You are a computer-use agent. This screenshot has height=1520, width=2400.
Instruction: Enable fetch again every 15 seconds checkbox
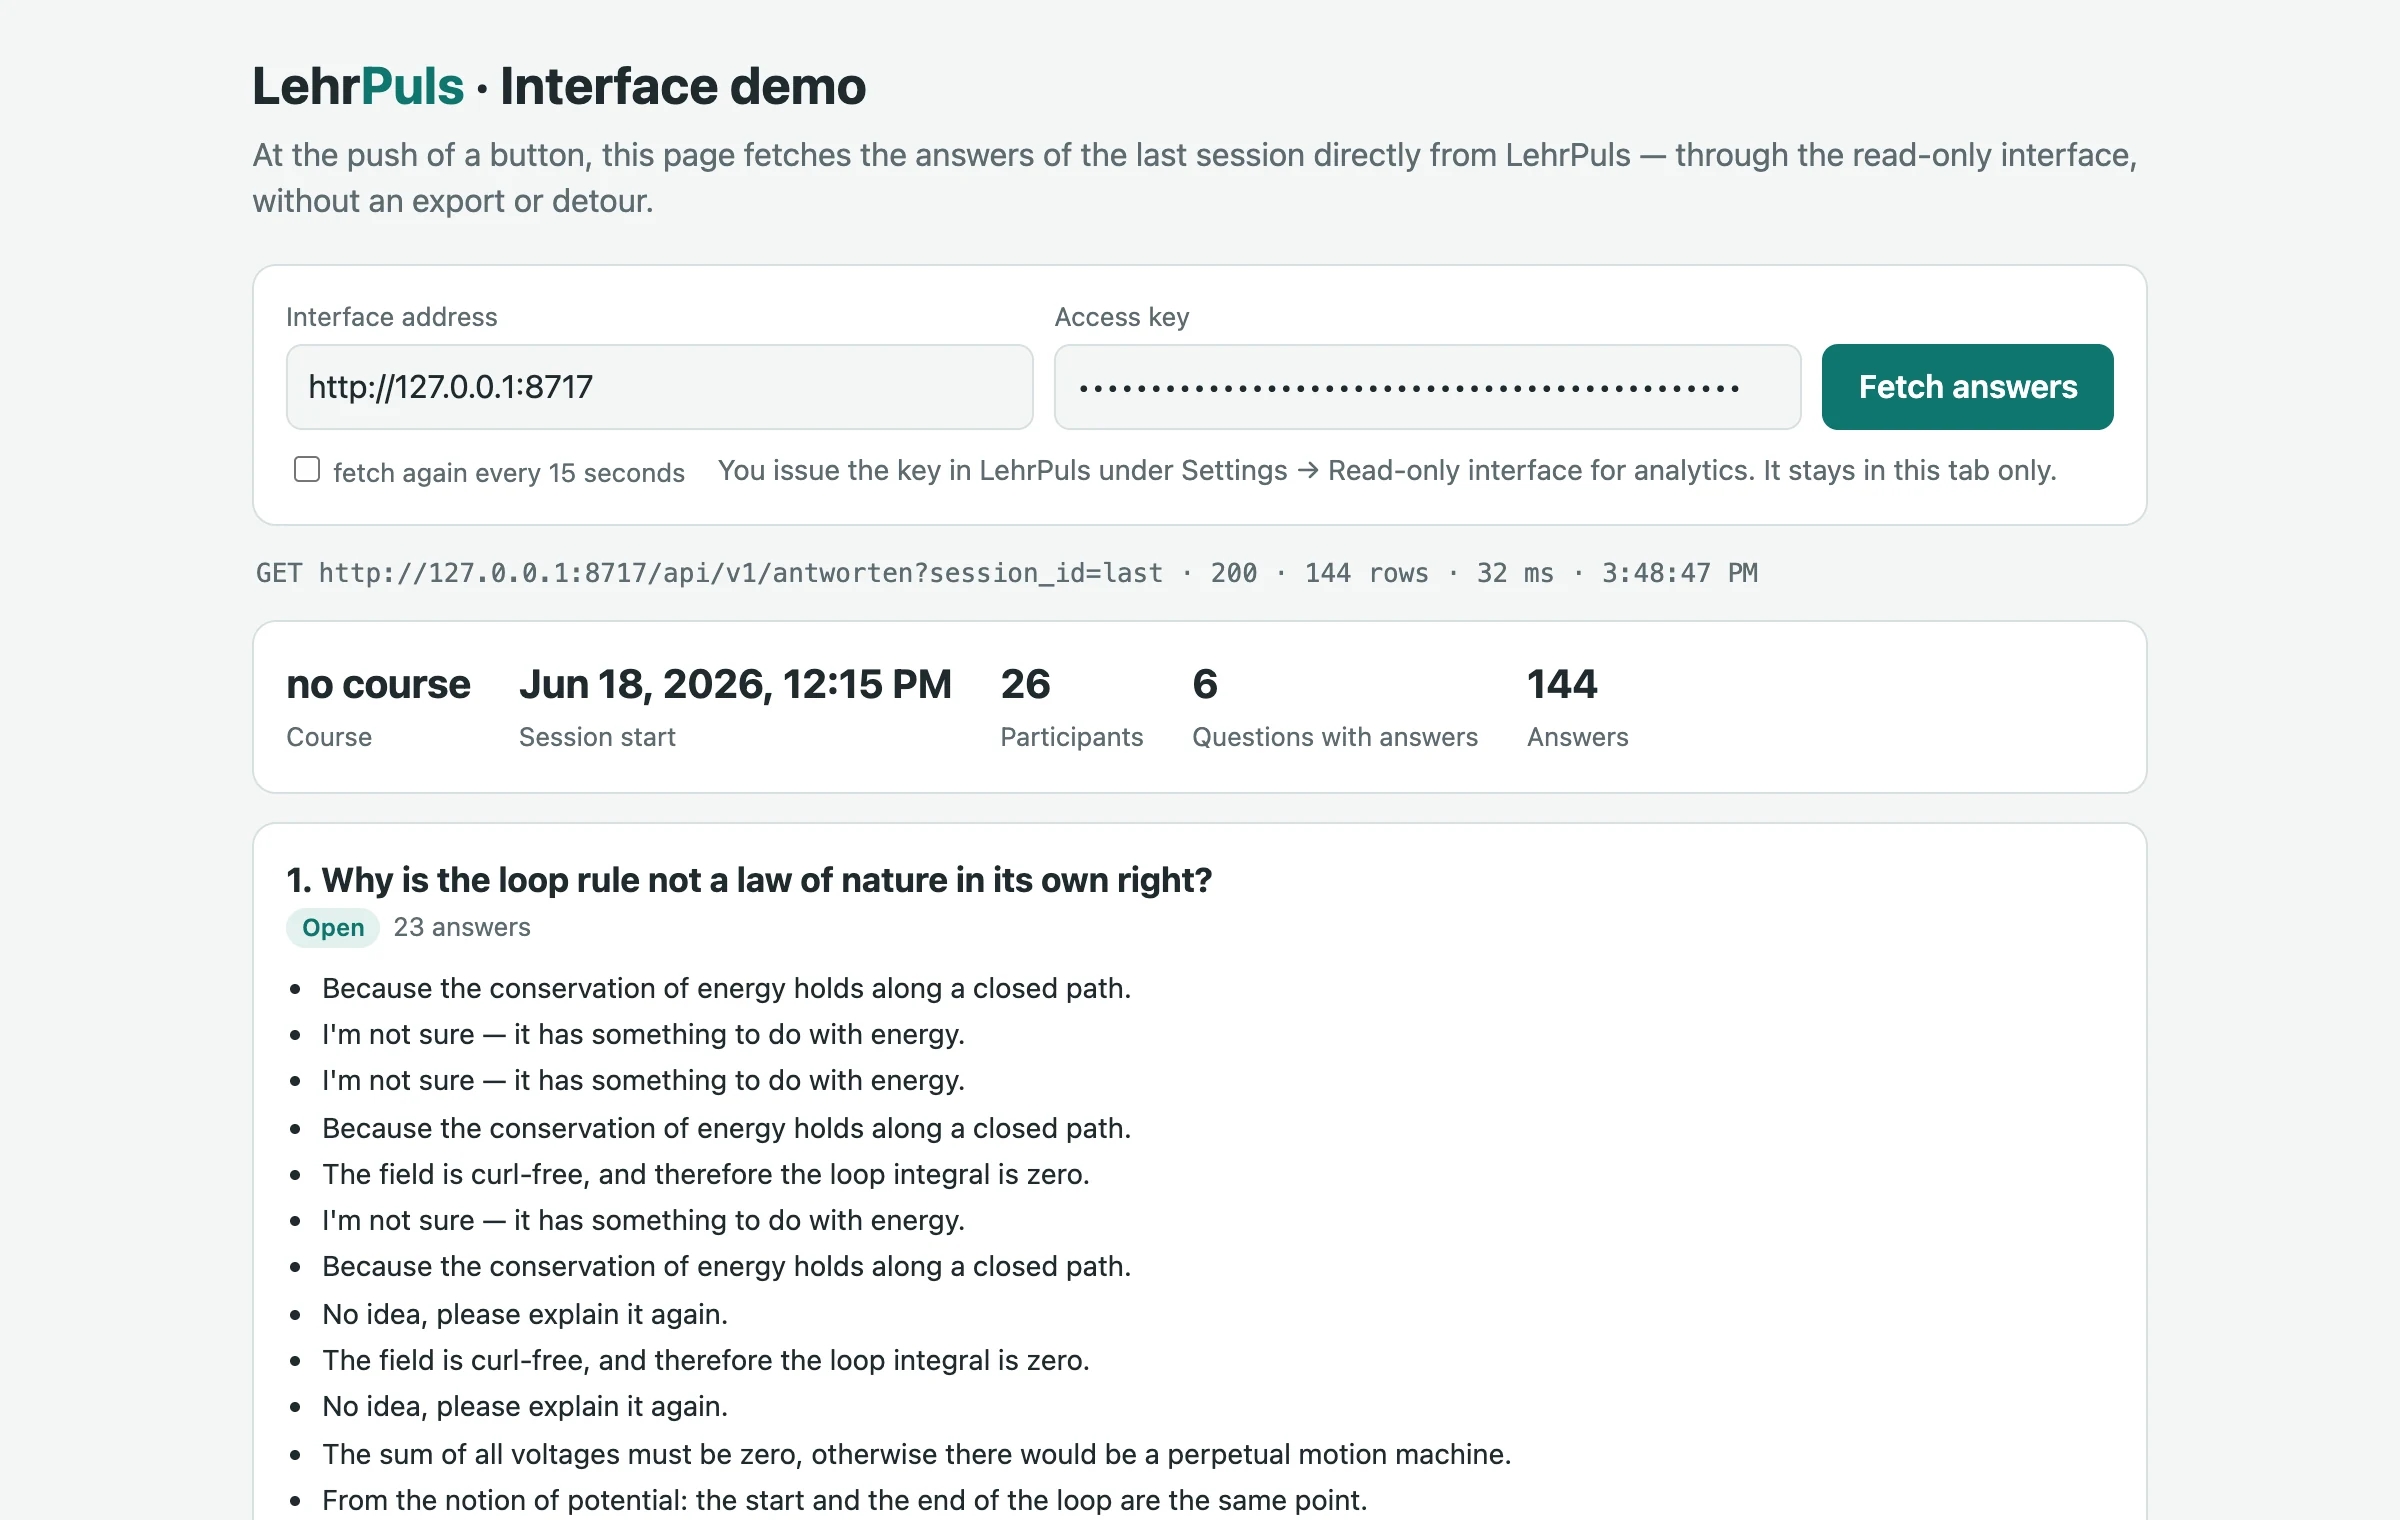307,469
